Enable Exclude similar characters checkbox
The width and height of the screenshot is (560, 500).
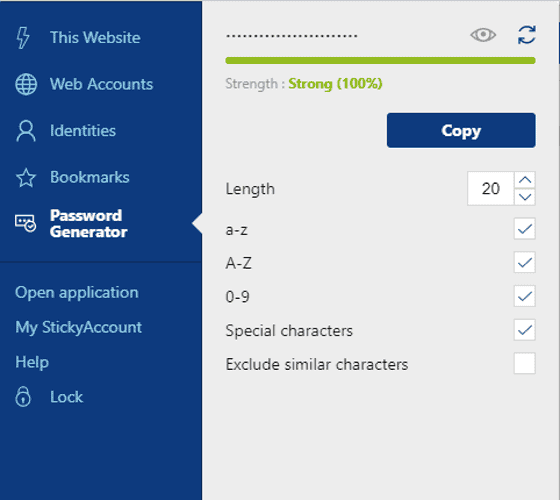tap(525, 363)
